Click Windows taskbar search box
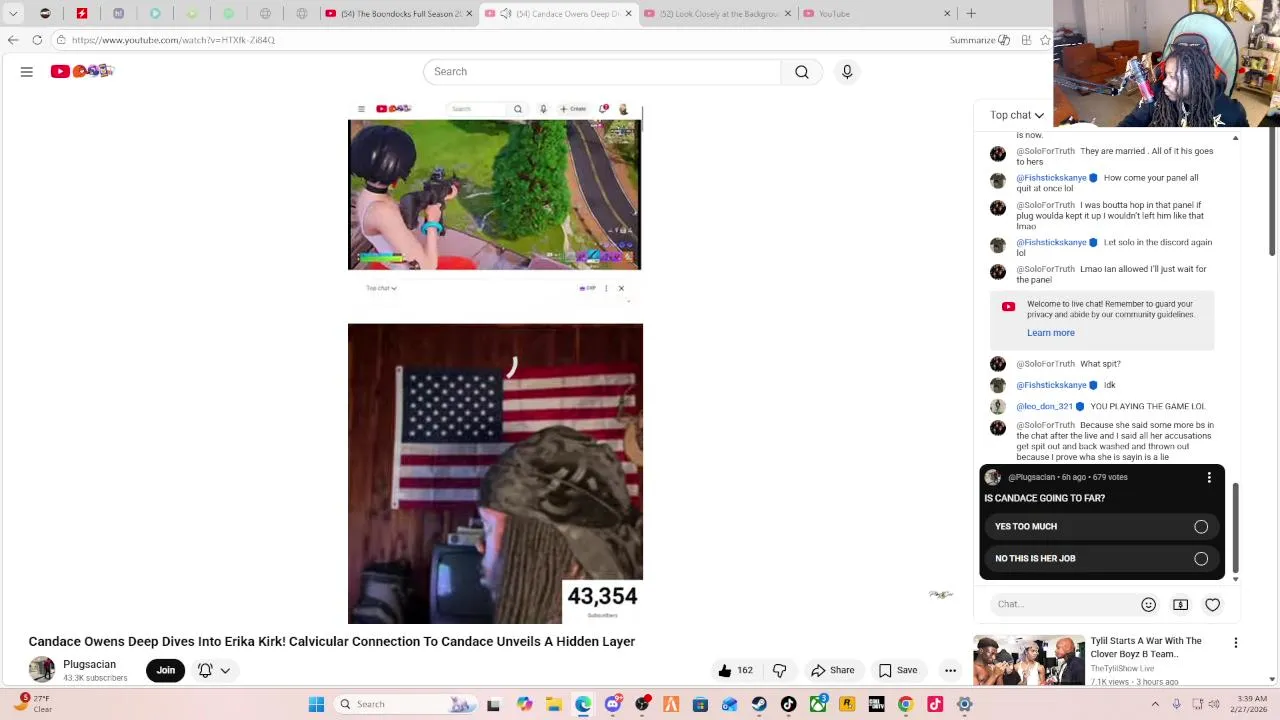Image resolution: width=1280 pixels, height=720 pixels. point(407,704)
